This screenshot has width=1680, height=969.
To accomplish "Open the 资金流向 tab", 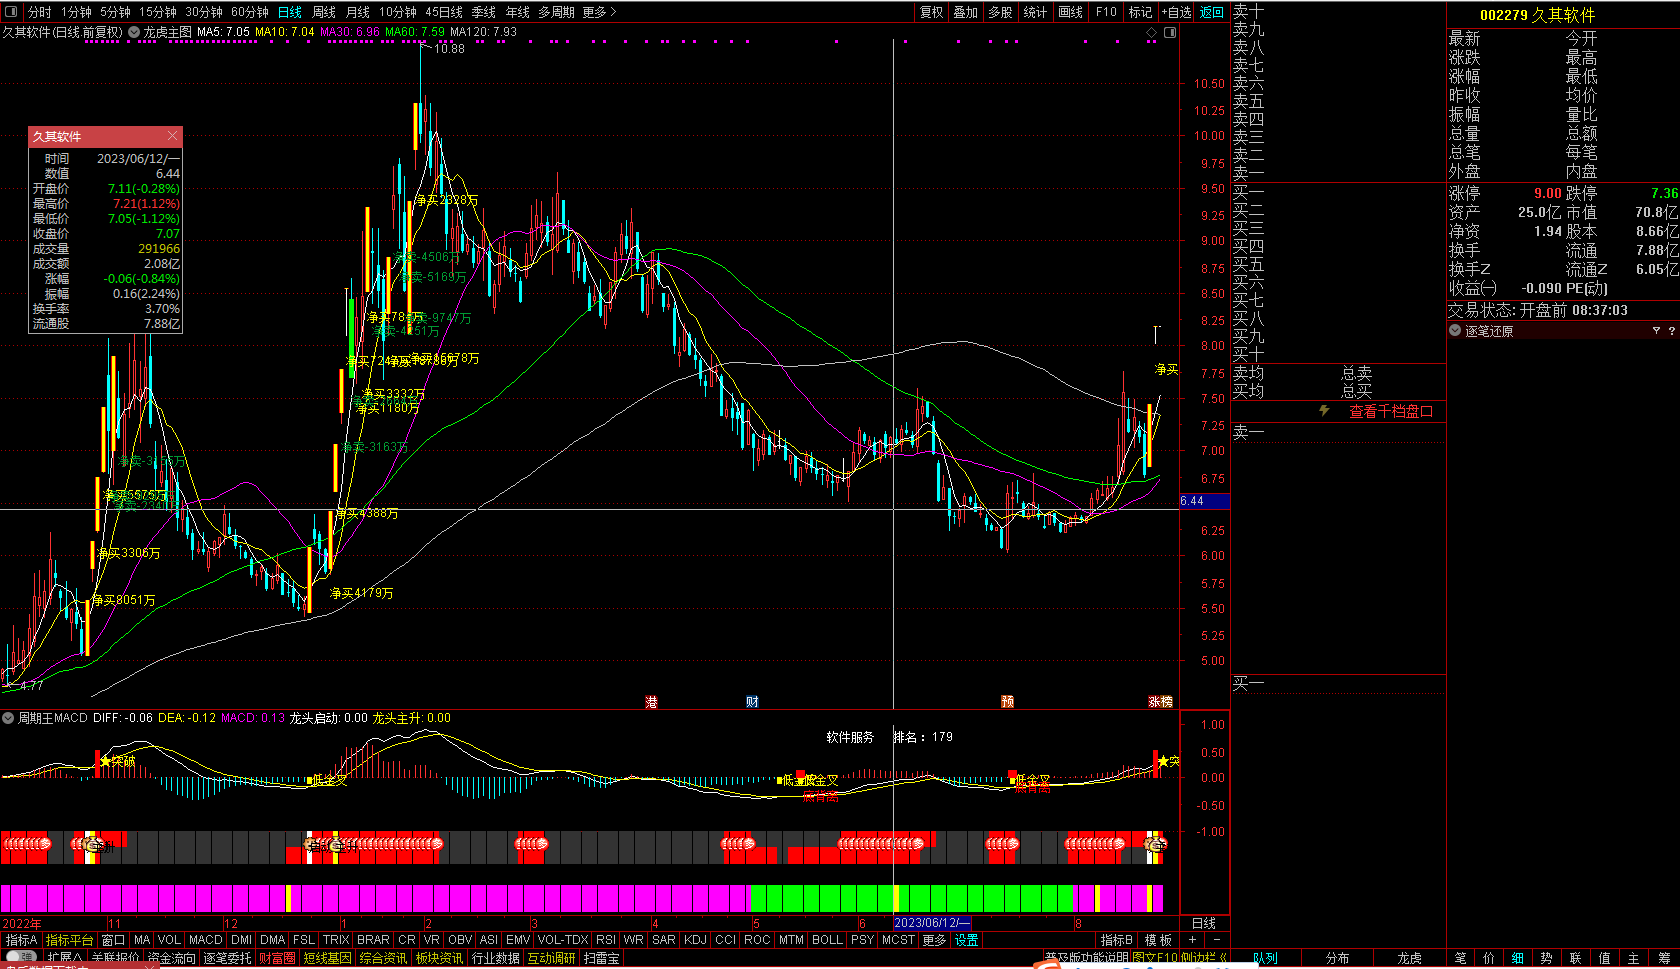I will click(172, 958).
